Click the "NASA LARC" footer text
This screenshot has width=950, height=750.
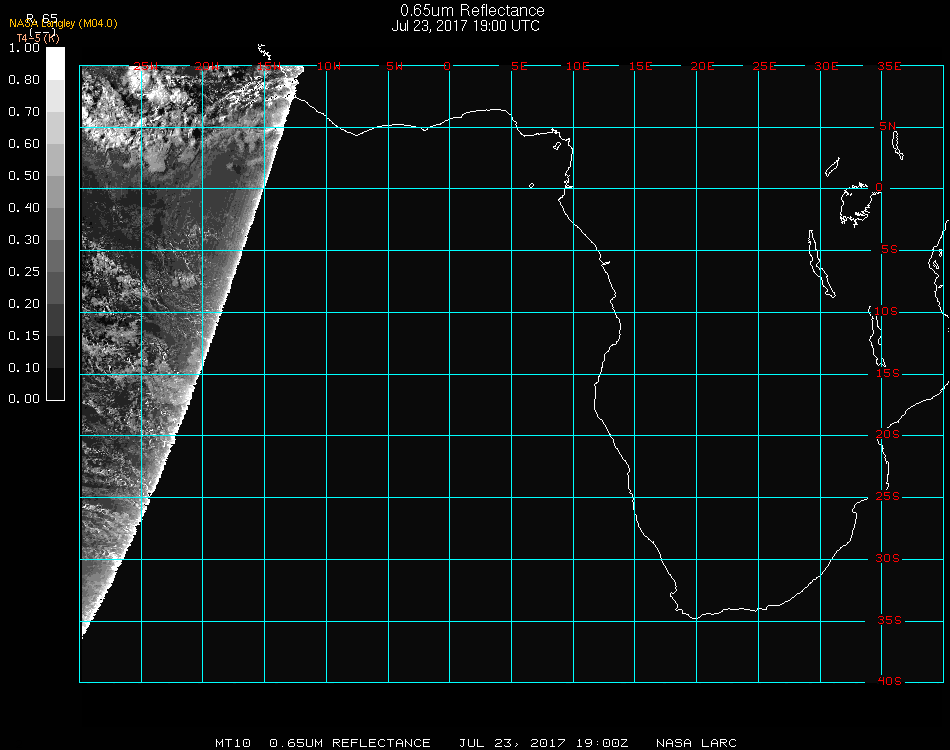tap(696, 743)
